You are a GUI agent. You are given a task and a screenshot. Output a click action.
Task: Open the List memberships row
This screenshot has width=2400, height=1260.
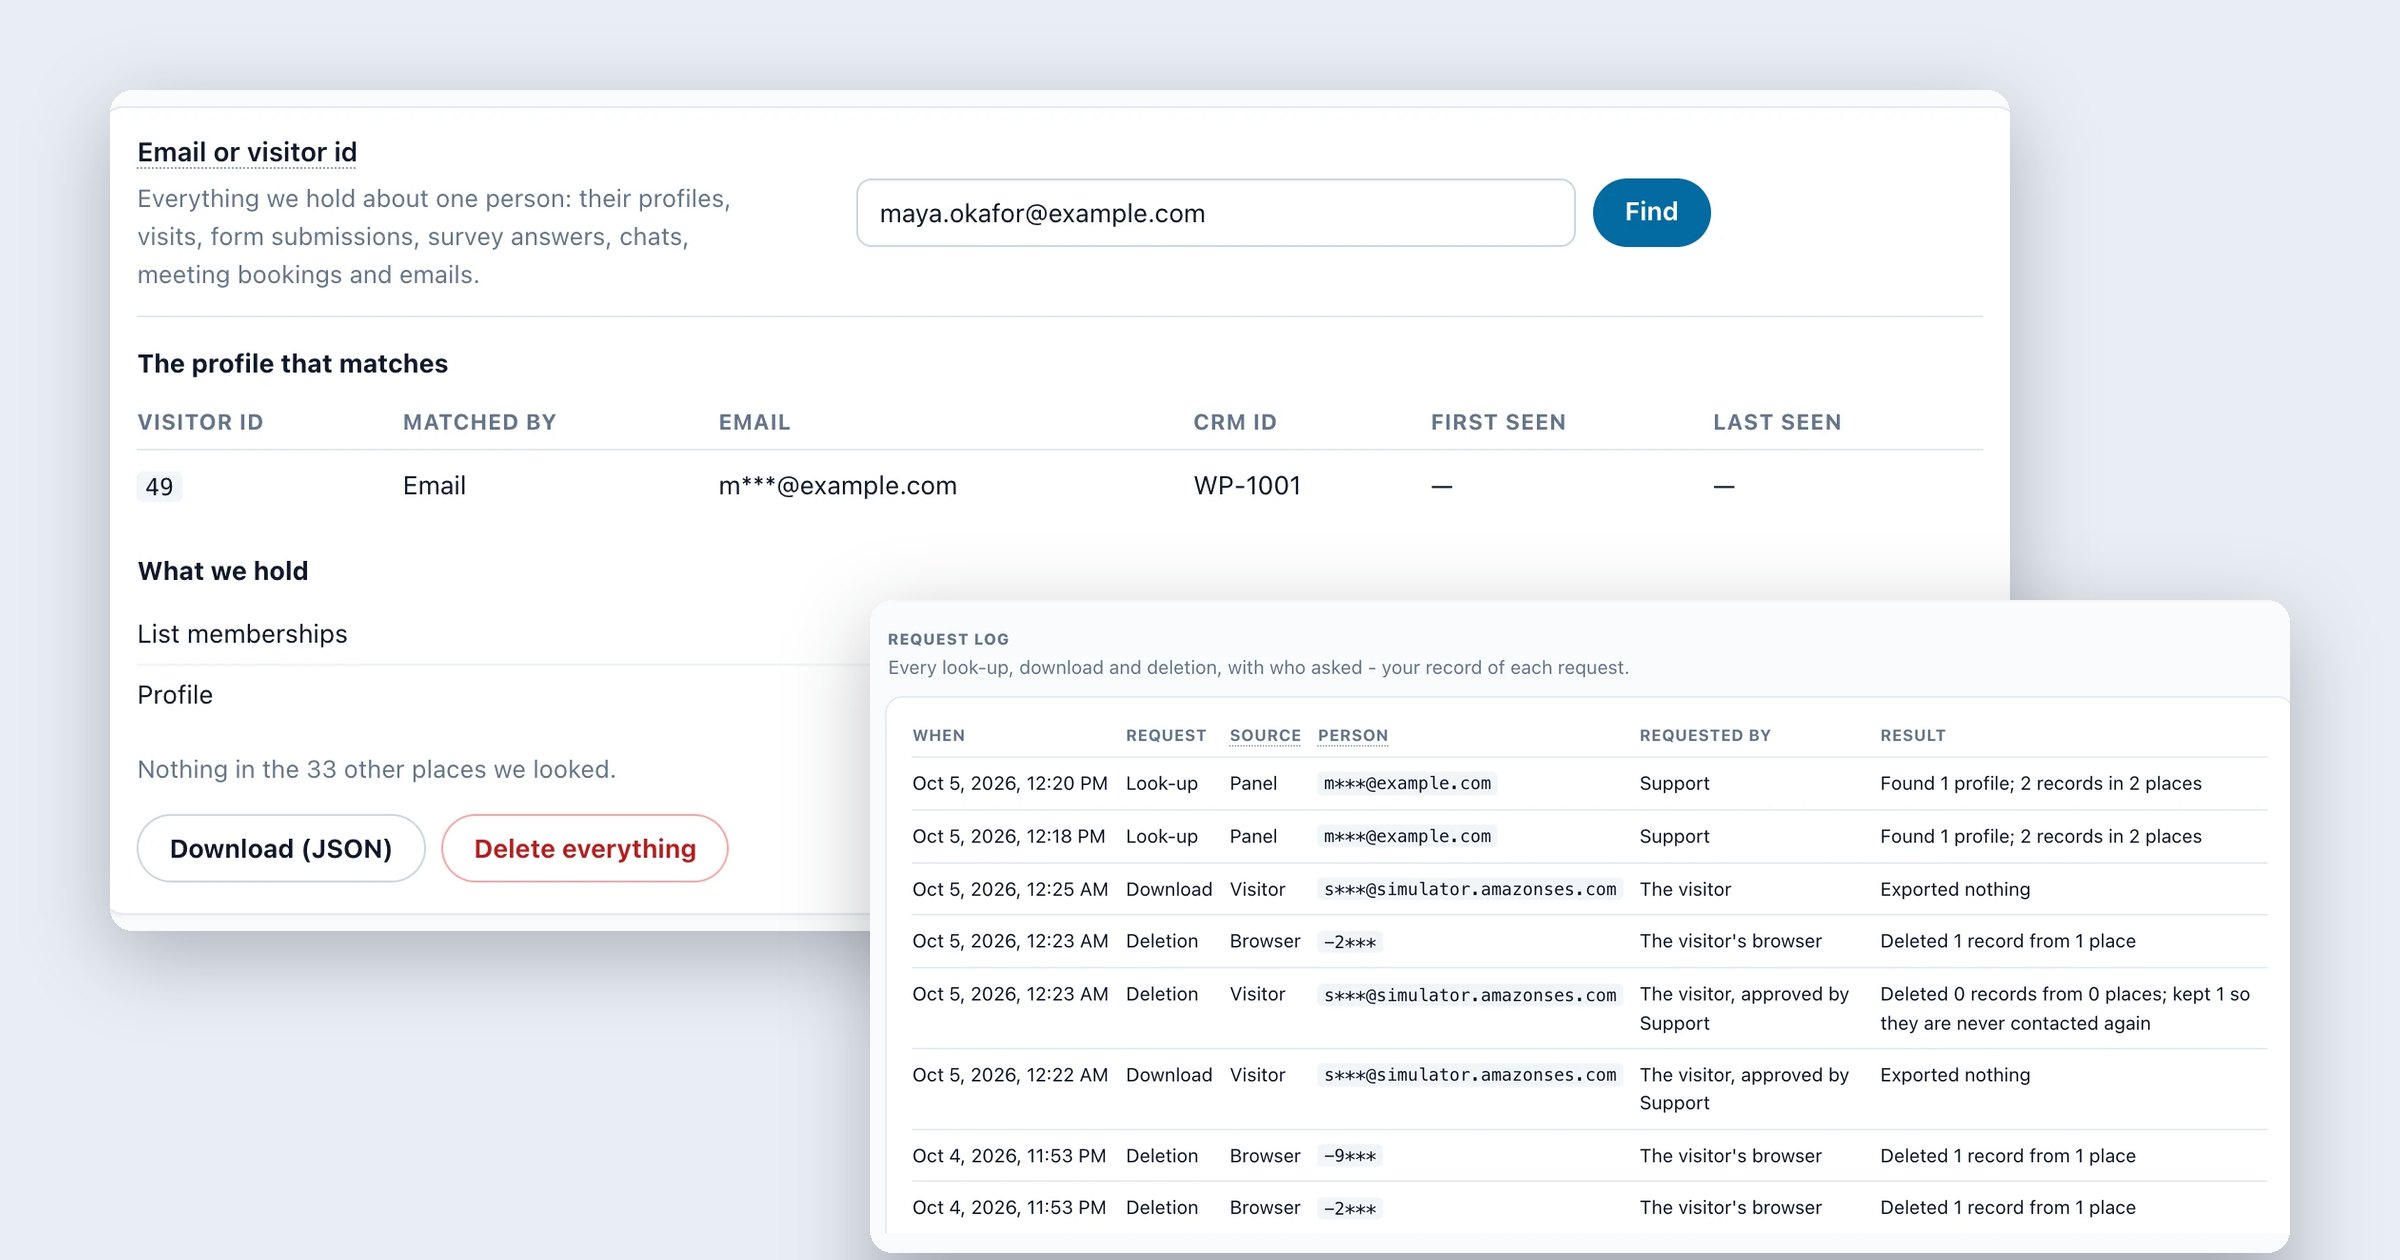pyautogui.click(x=504, y=634)
